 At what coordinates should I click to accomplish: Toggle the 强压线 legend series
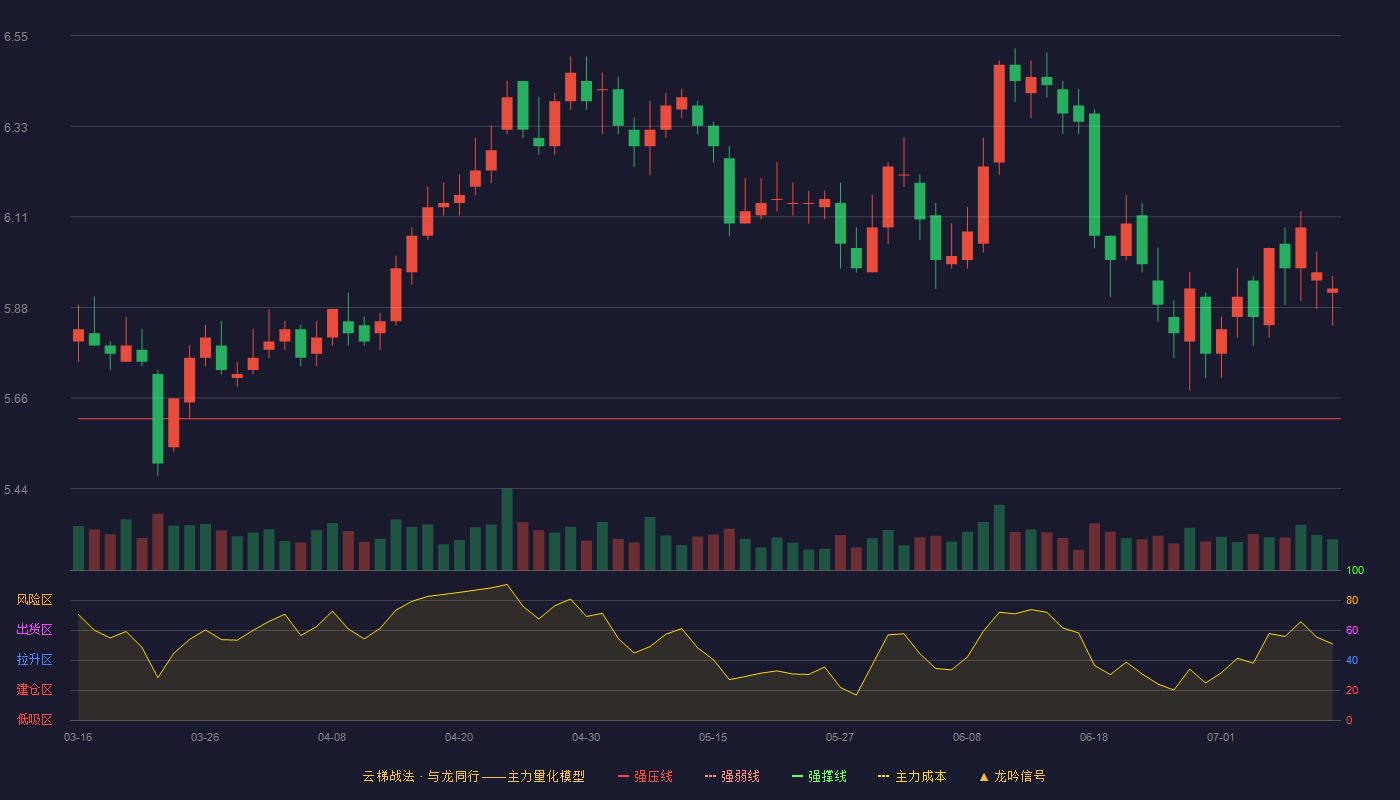point(645,776)
